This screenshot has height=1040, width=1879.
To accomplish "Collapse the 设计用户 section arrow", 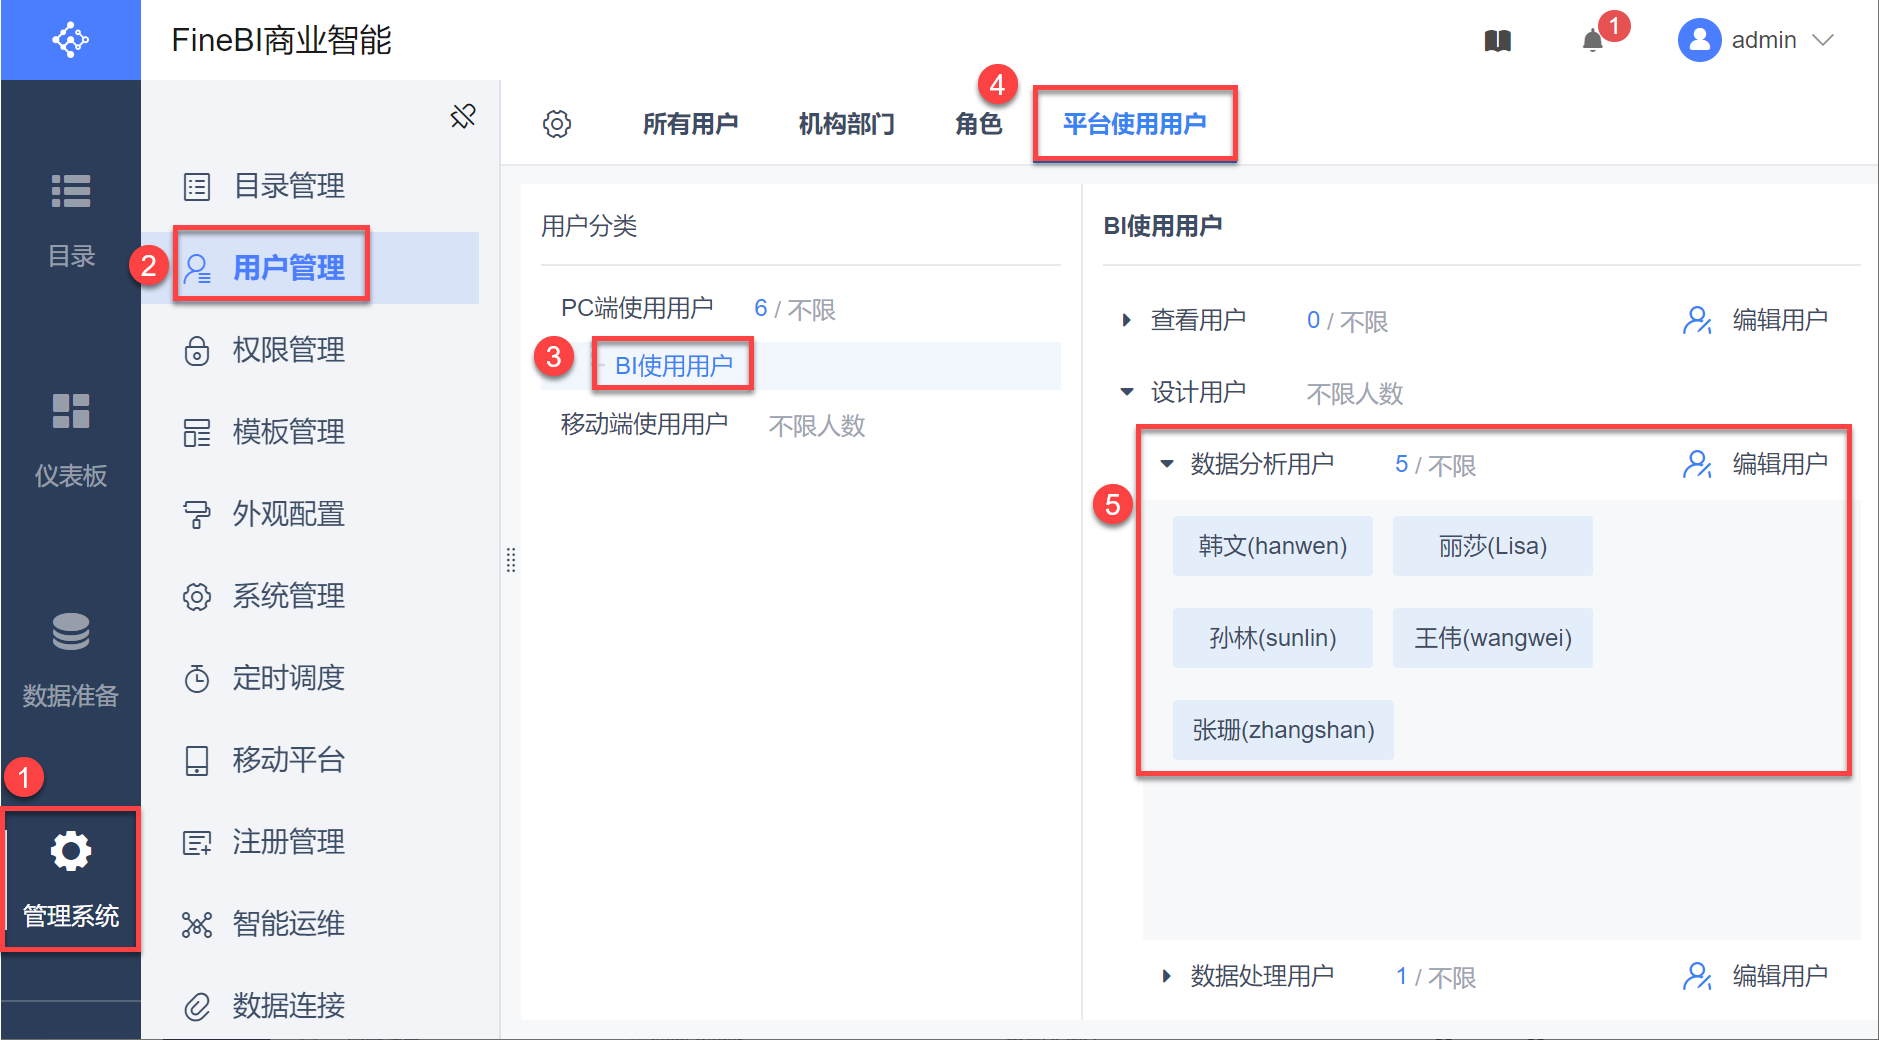I will 1127,392.
